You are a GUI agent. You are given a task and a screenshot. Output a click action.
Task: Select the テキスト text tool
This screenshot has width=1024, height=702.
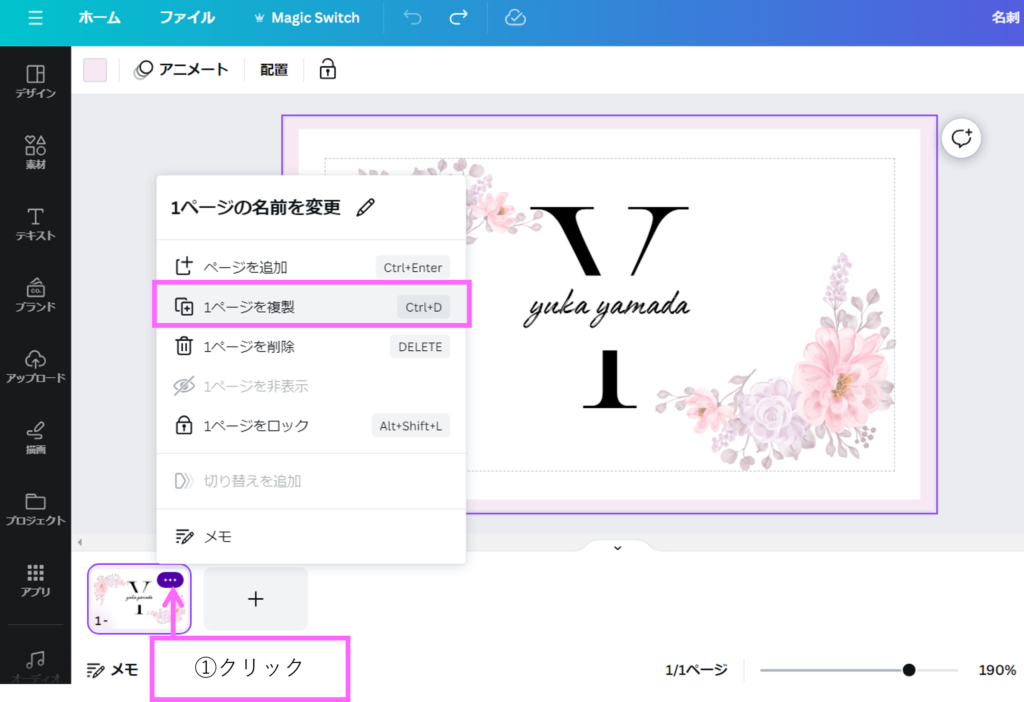(35, 224)
